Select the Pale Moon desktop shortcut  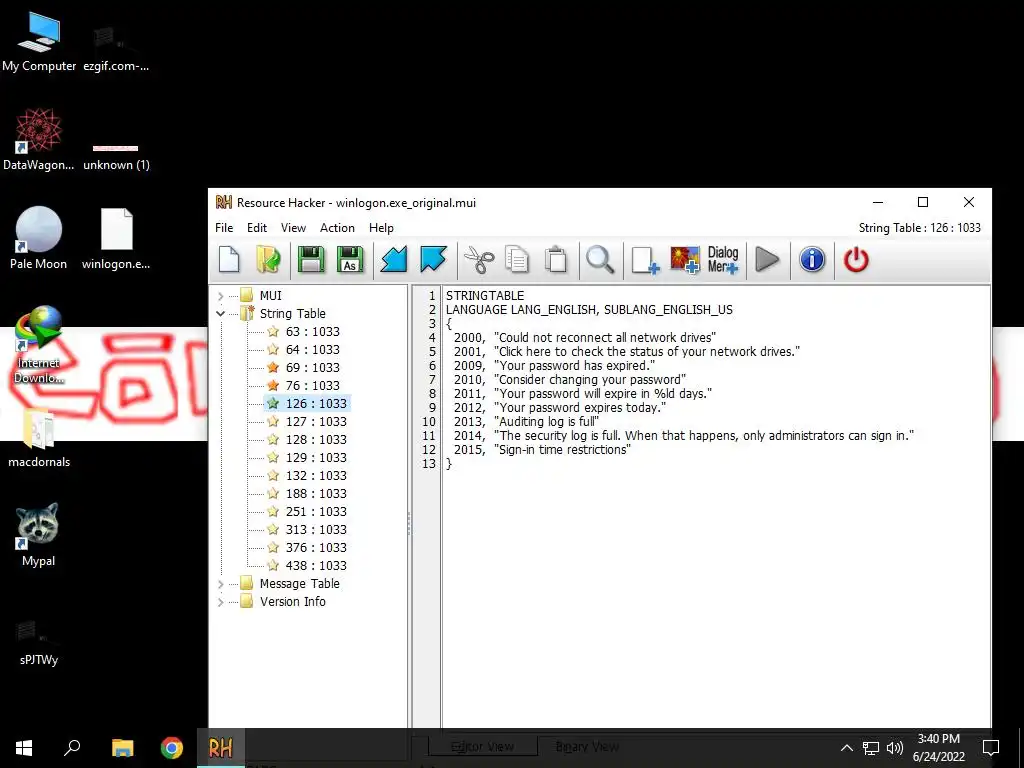click(x=39, y=238)
